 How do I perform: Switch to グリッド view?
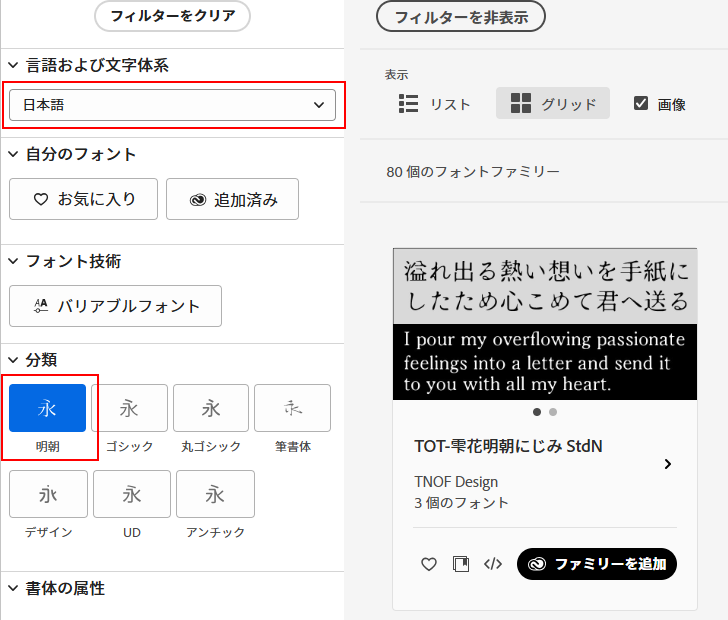(552, 104)
